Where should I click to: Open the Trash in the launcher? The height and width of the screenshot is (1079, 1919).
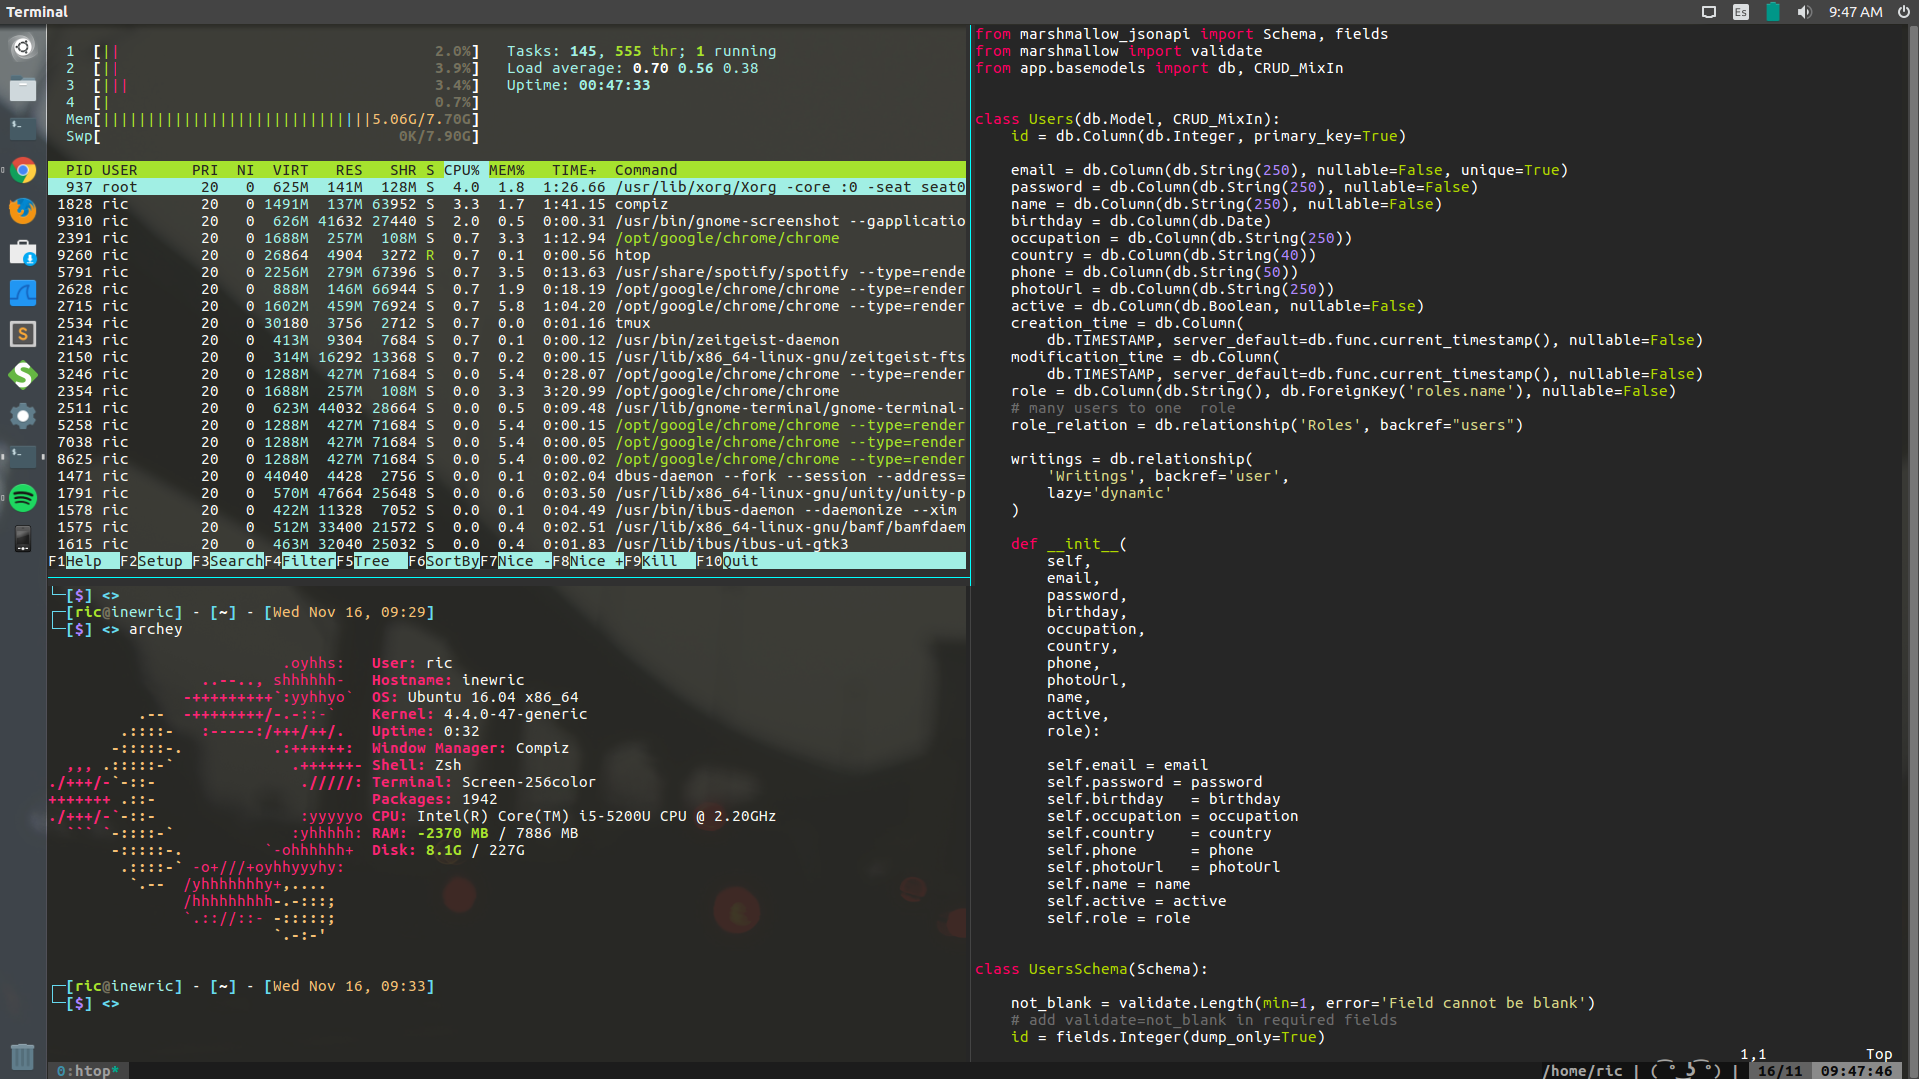pyautogui.click(x=23, y=1056)
